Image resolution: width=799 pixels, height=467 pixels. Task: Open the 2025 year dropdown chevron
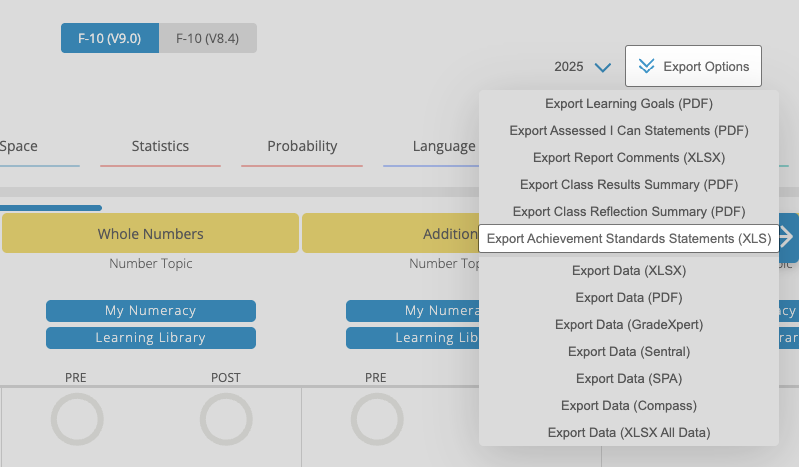point(603,67)
